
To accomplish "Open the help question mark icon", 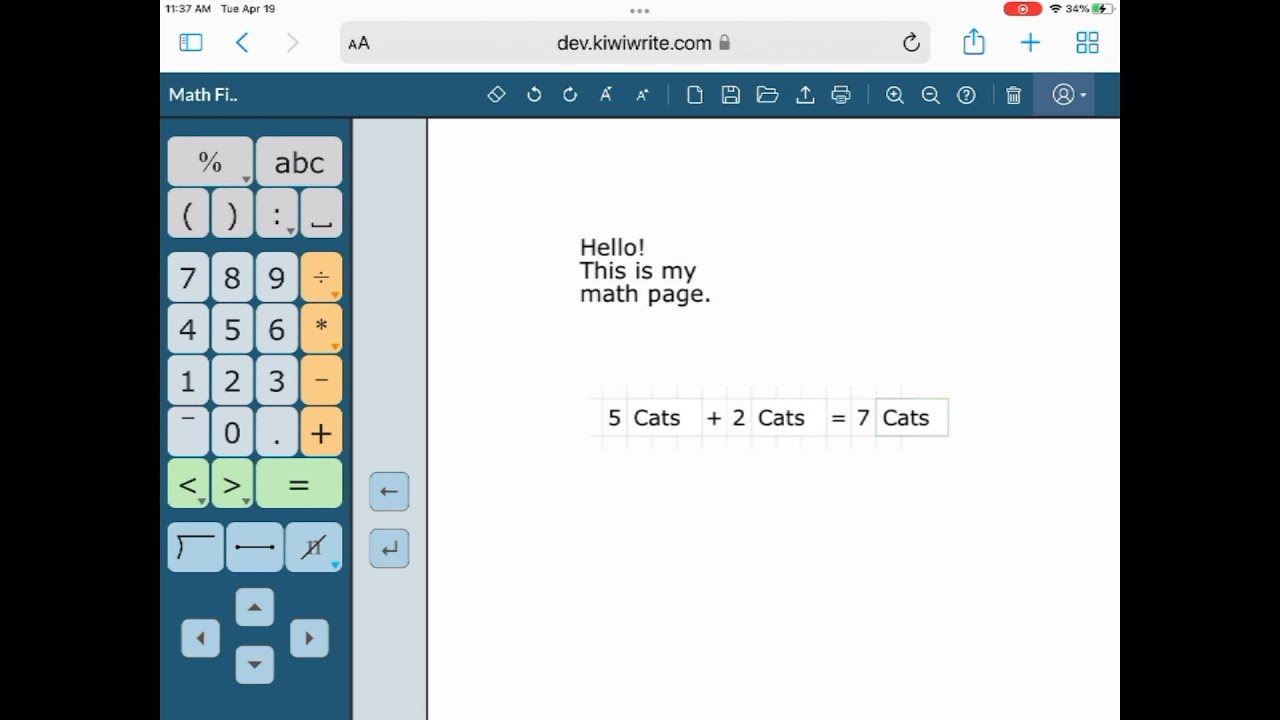I will click(966, 95).
